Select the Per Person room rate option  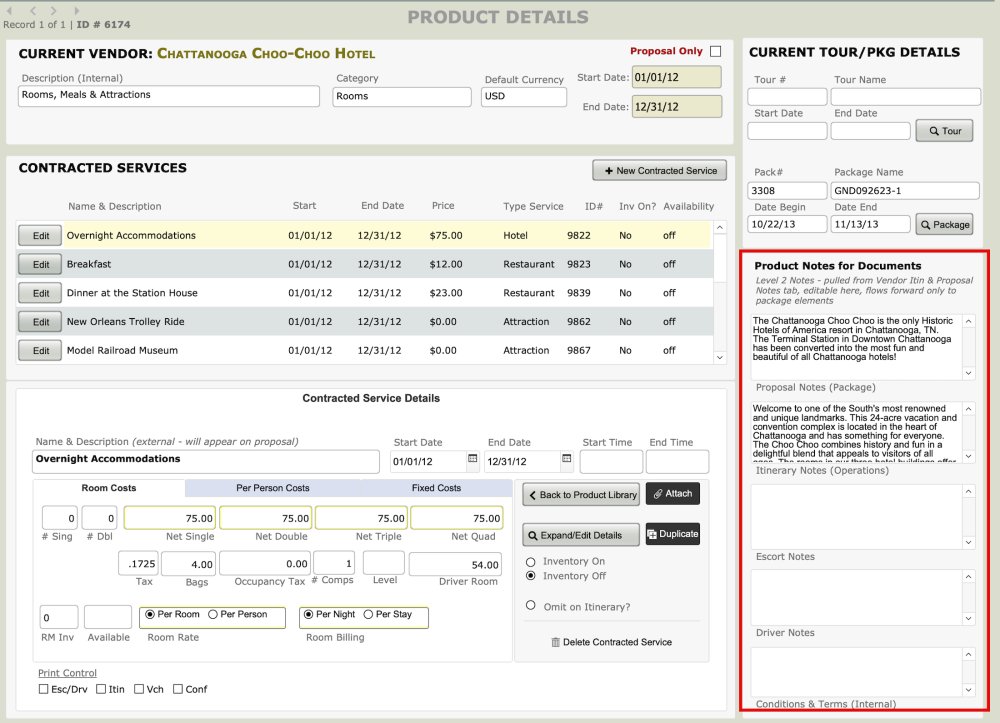point(213,614)
